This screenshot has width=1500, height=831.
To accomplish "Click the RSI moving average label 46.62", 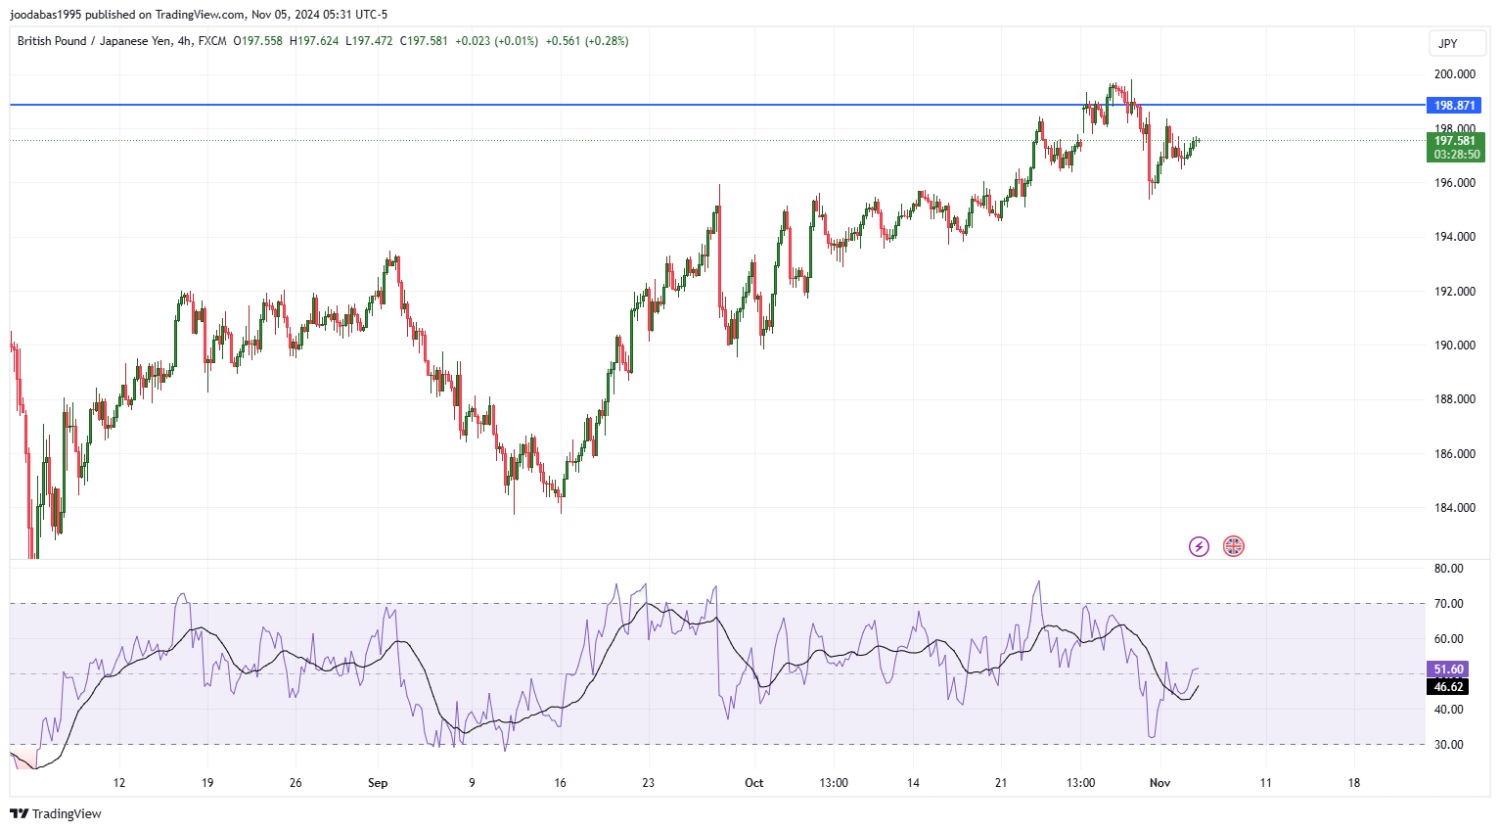I will pos(1448,687).
